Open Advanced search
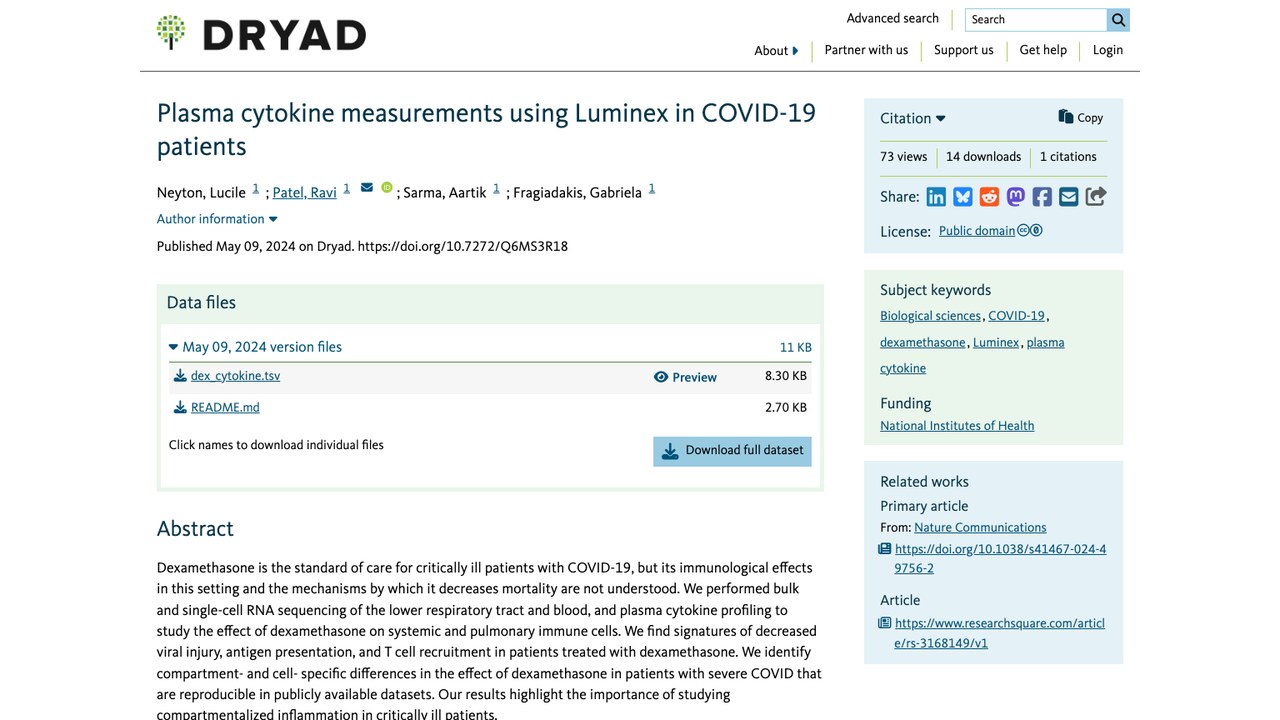The image size is (1280, 720). point(892,18)
